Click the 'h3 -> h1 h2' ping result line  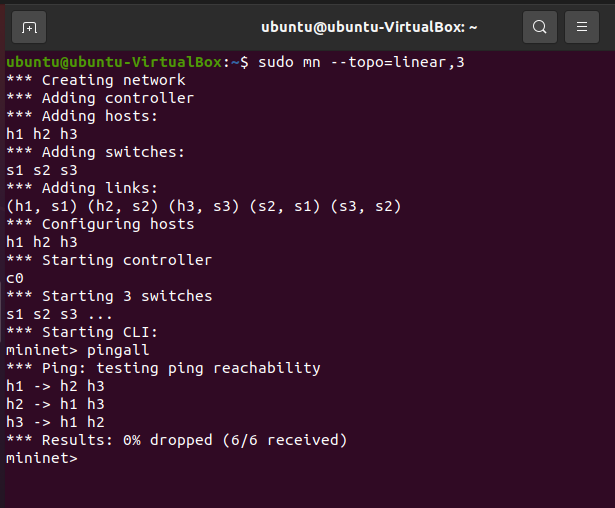pos(55,422)
